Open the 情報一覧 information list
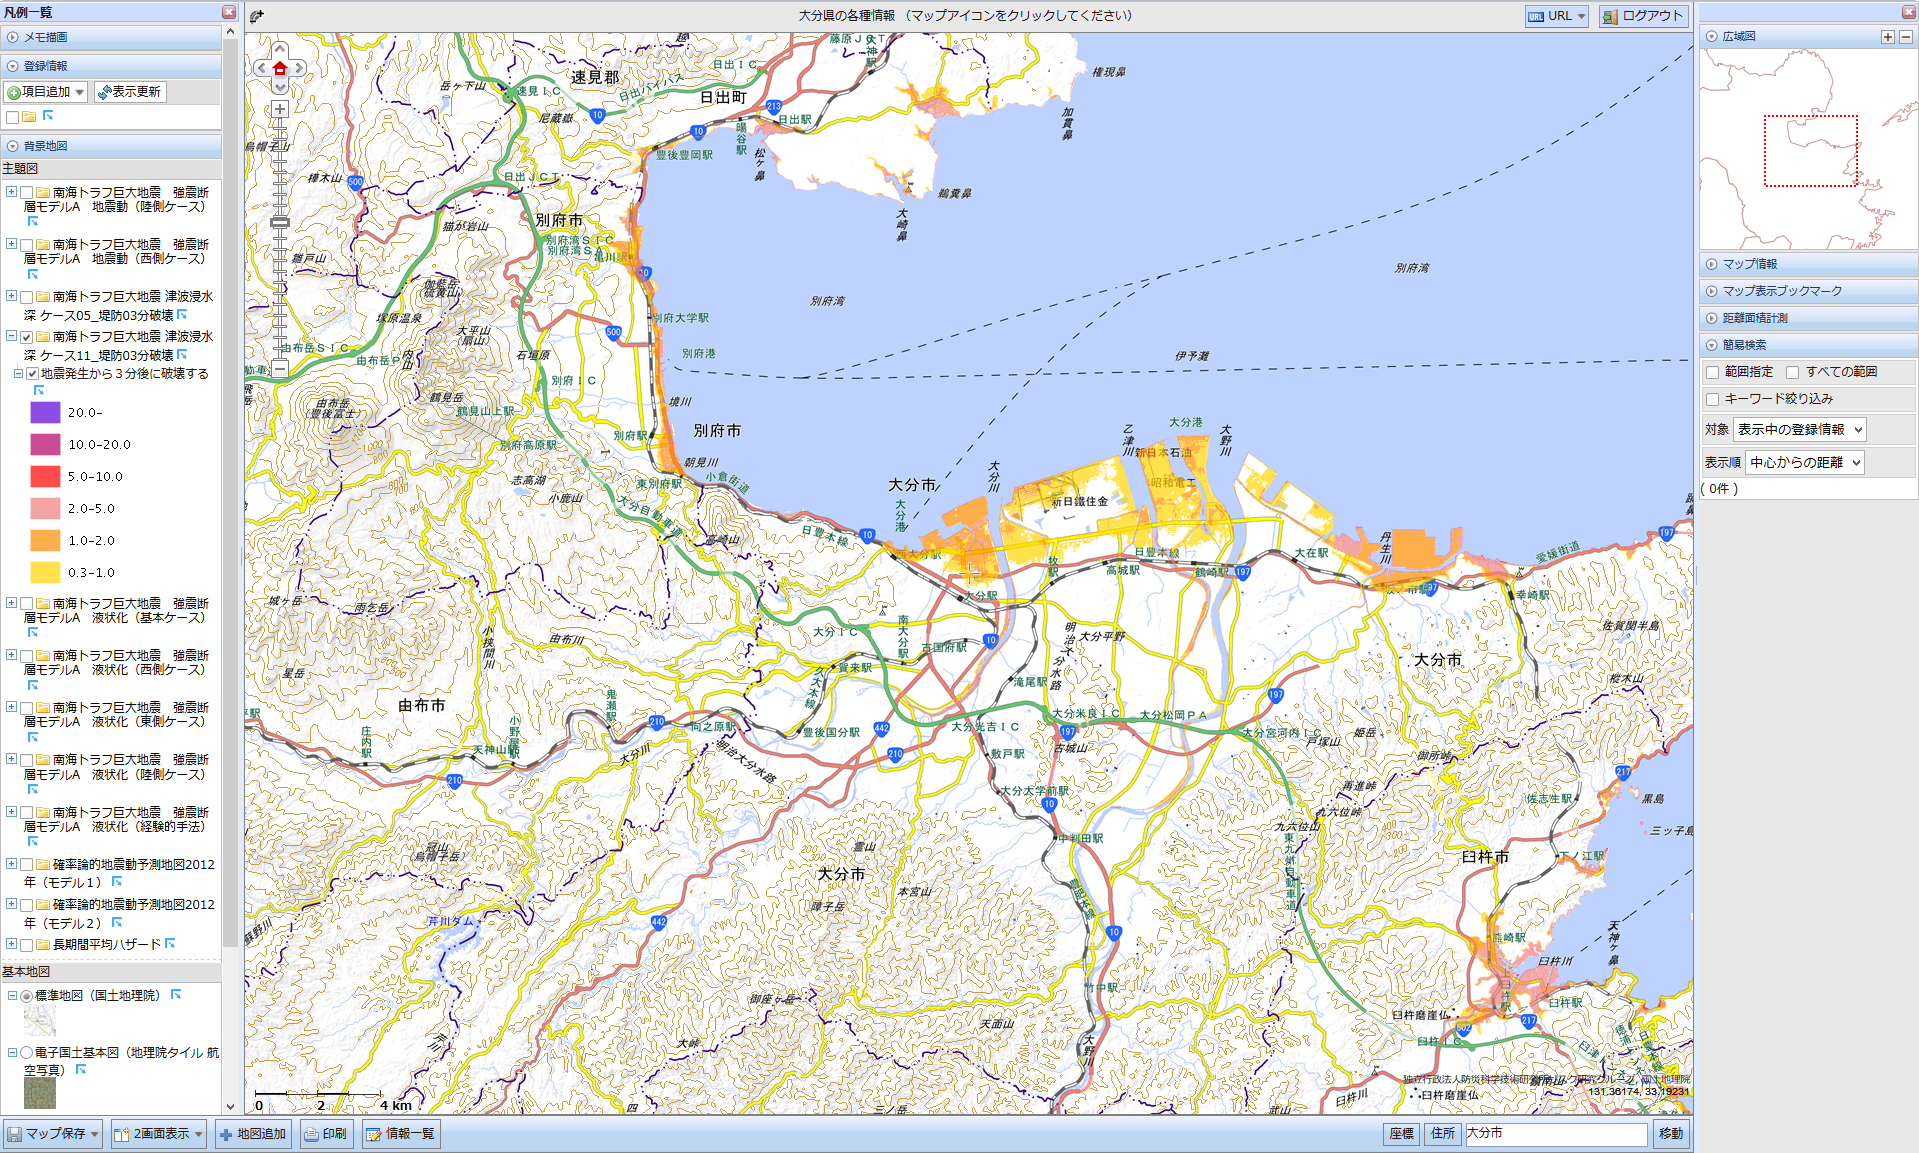 click(x=400, y=1134)
